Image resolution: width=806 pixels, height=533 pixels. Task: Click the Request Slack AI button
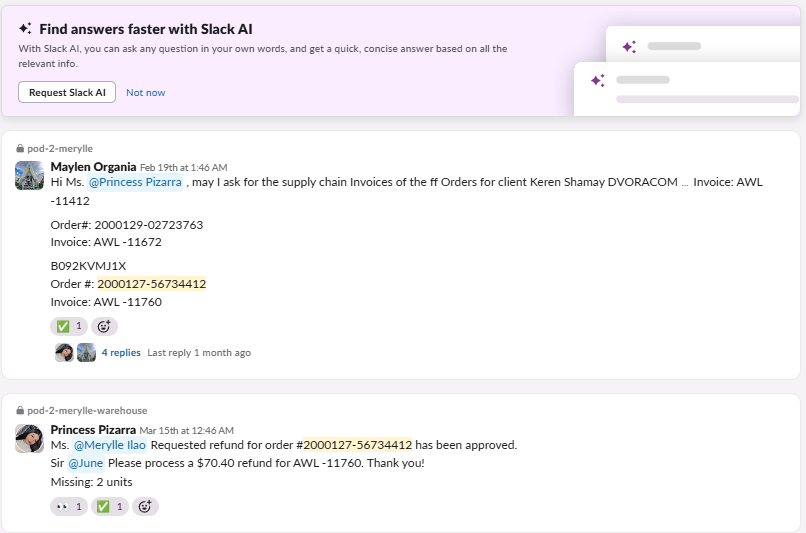67,92
